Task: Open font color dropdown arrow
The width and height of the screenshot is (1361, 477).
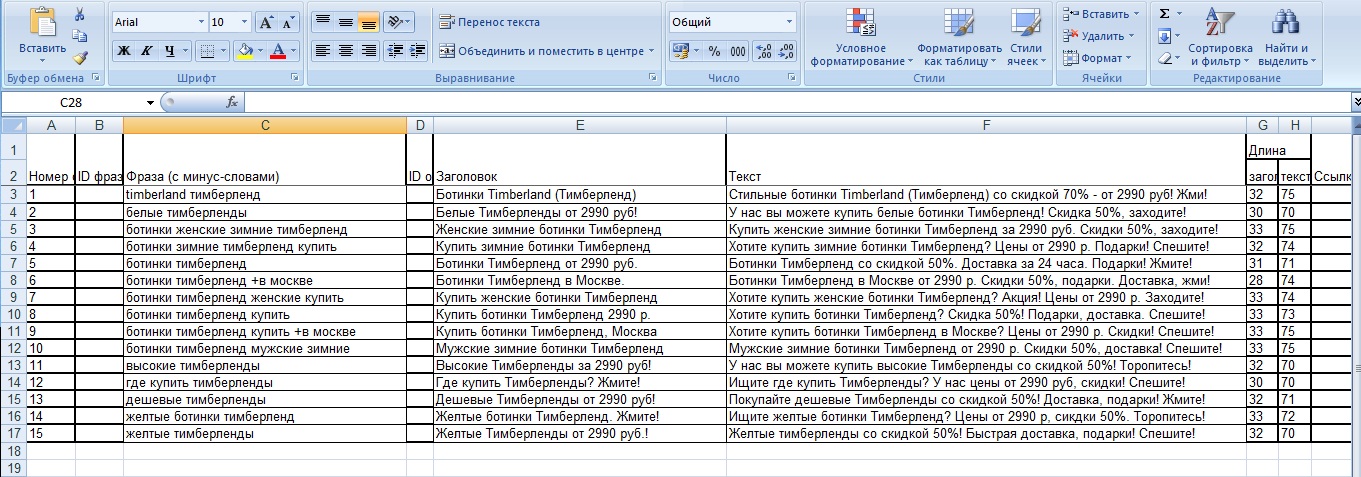Action: 293,51
